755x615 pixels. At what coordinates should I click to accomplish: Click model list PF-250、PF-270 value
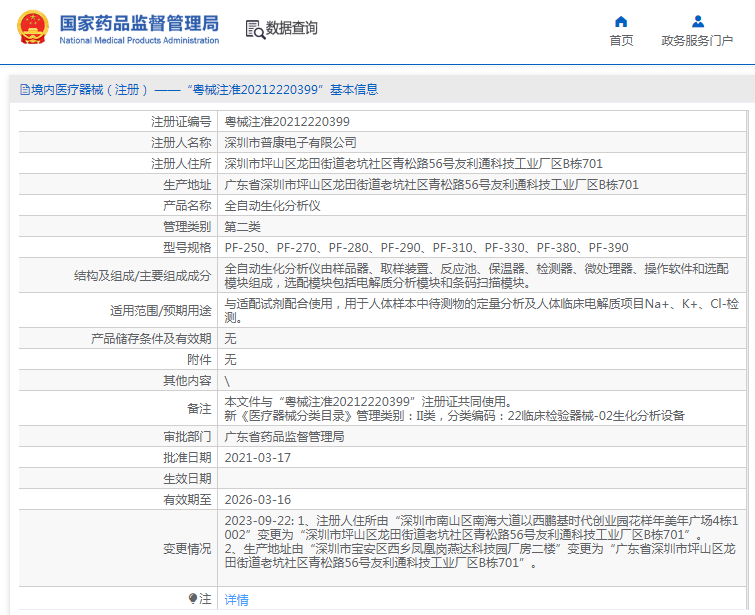[426, 248]
